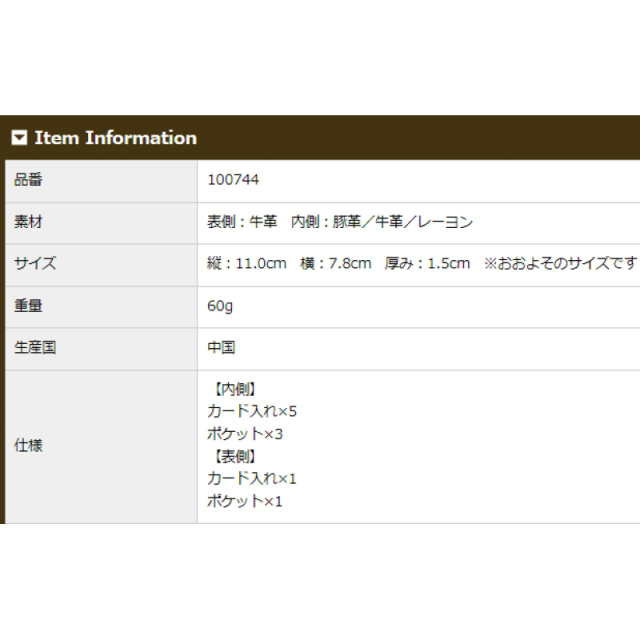Click the material text 表側：牛革 内側：豚革／牛革／レーヨン
640x640 pixels.
pyautogui.click(x=340, y=222)
